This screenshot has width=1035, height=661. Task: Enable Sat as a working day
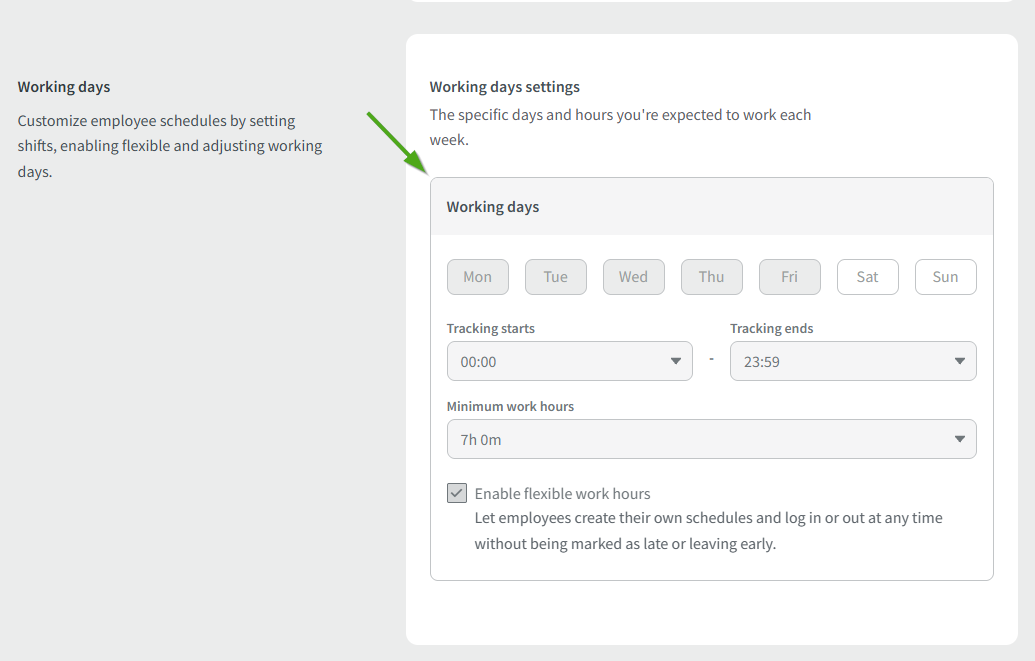(x=867, y=277)
